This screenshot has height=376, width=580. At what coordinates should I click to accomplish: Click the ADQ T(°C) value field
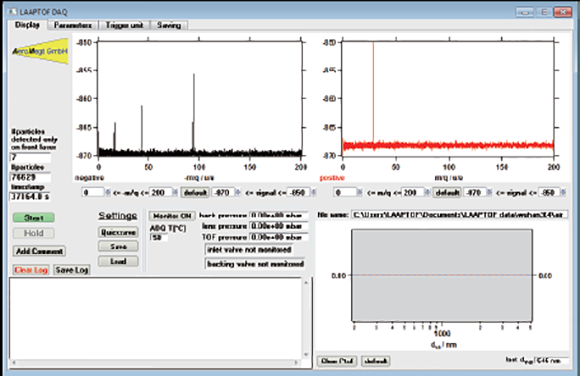coord(159,238)
